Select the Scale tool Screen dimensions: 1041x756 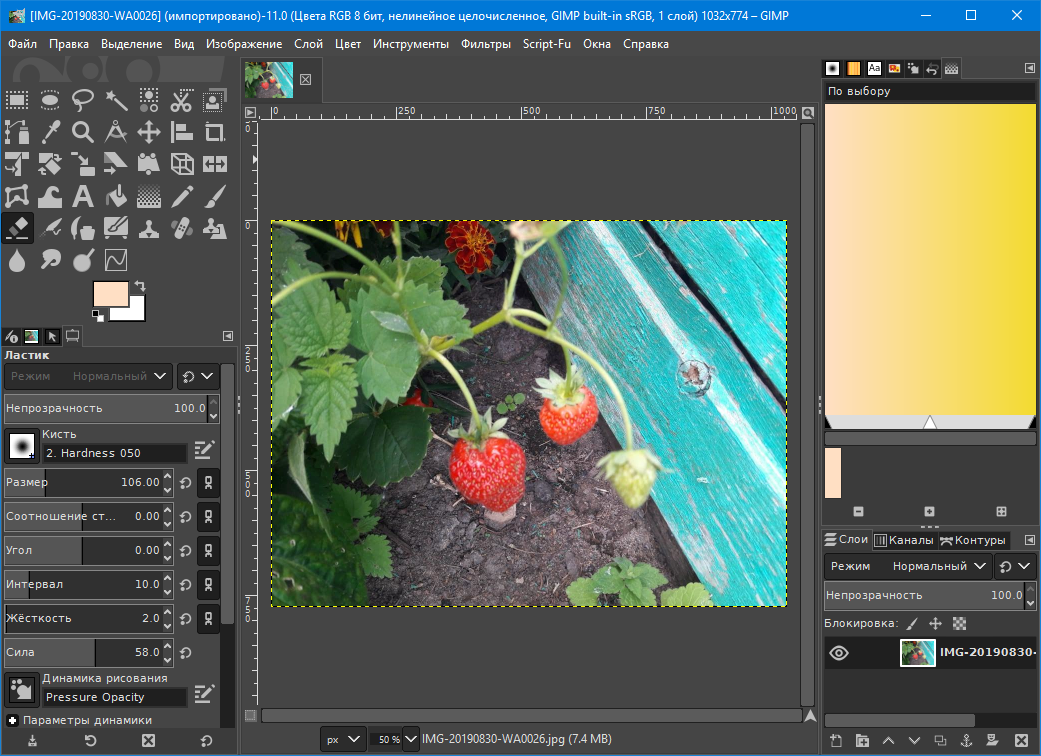(x=83, y=164)
